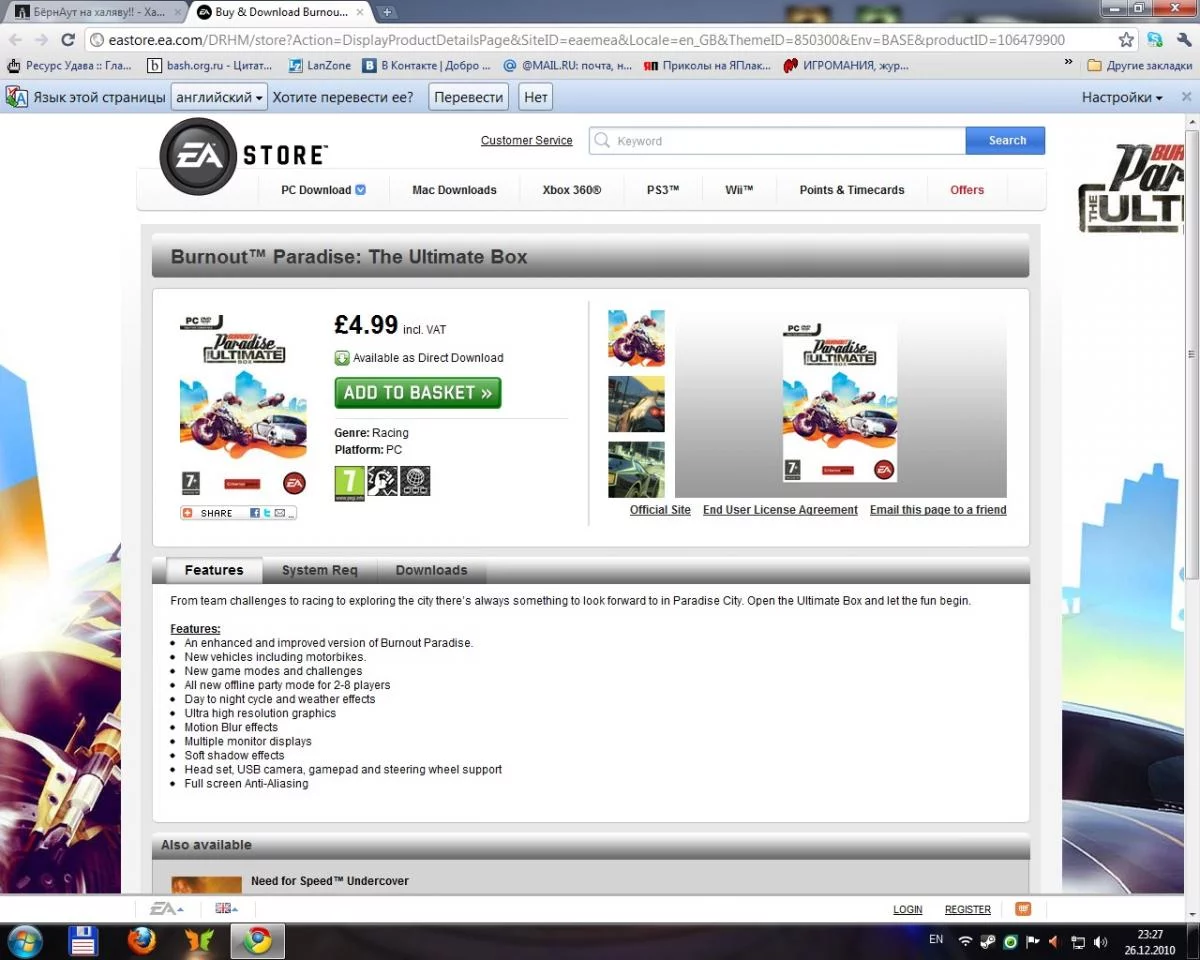The width and height of the screenshot is (1200, 960).
Task: Focus the Keyword search field
Action: pyautogui.click(x=777, y=141)
